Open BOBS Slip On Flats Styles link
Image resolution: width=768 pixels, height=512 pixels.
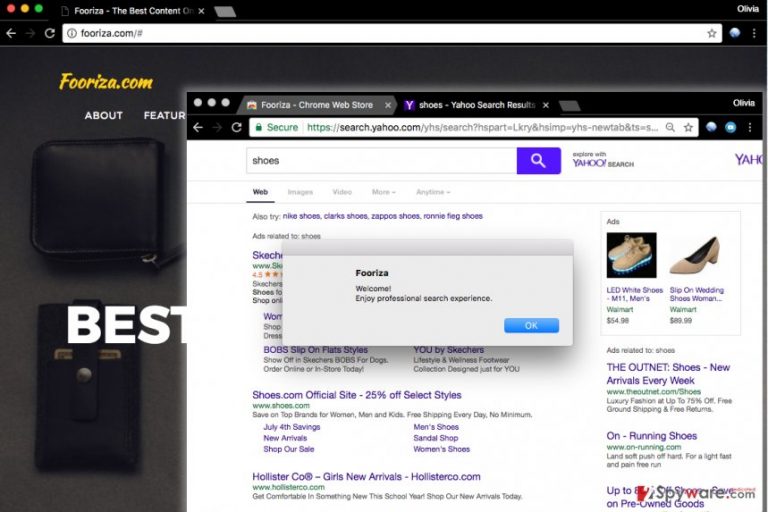point(315,350)
